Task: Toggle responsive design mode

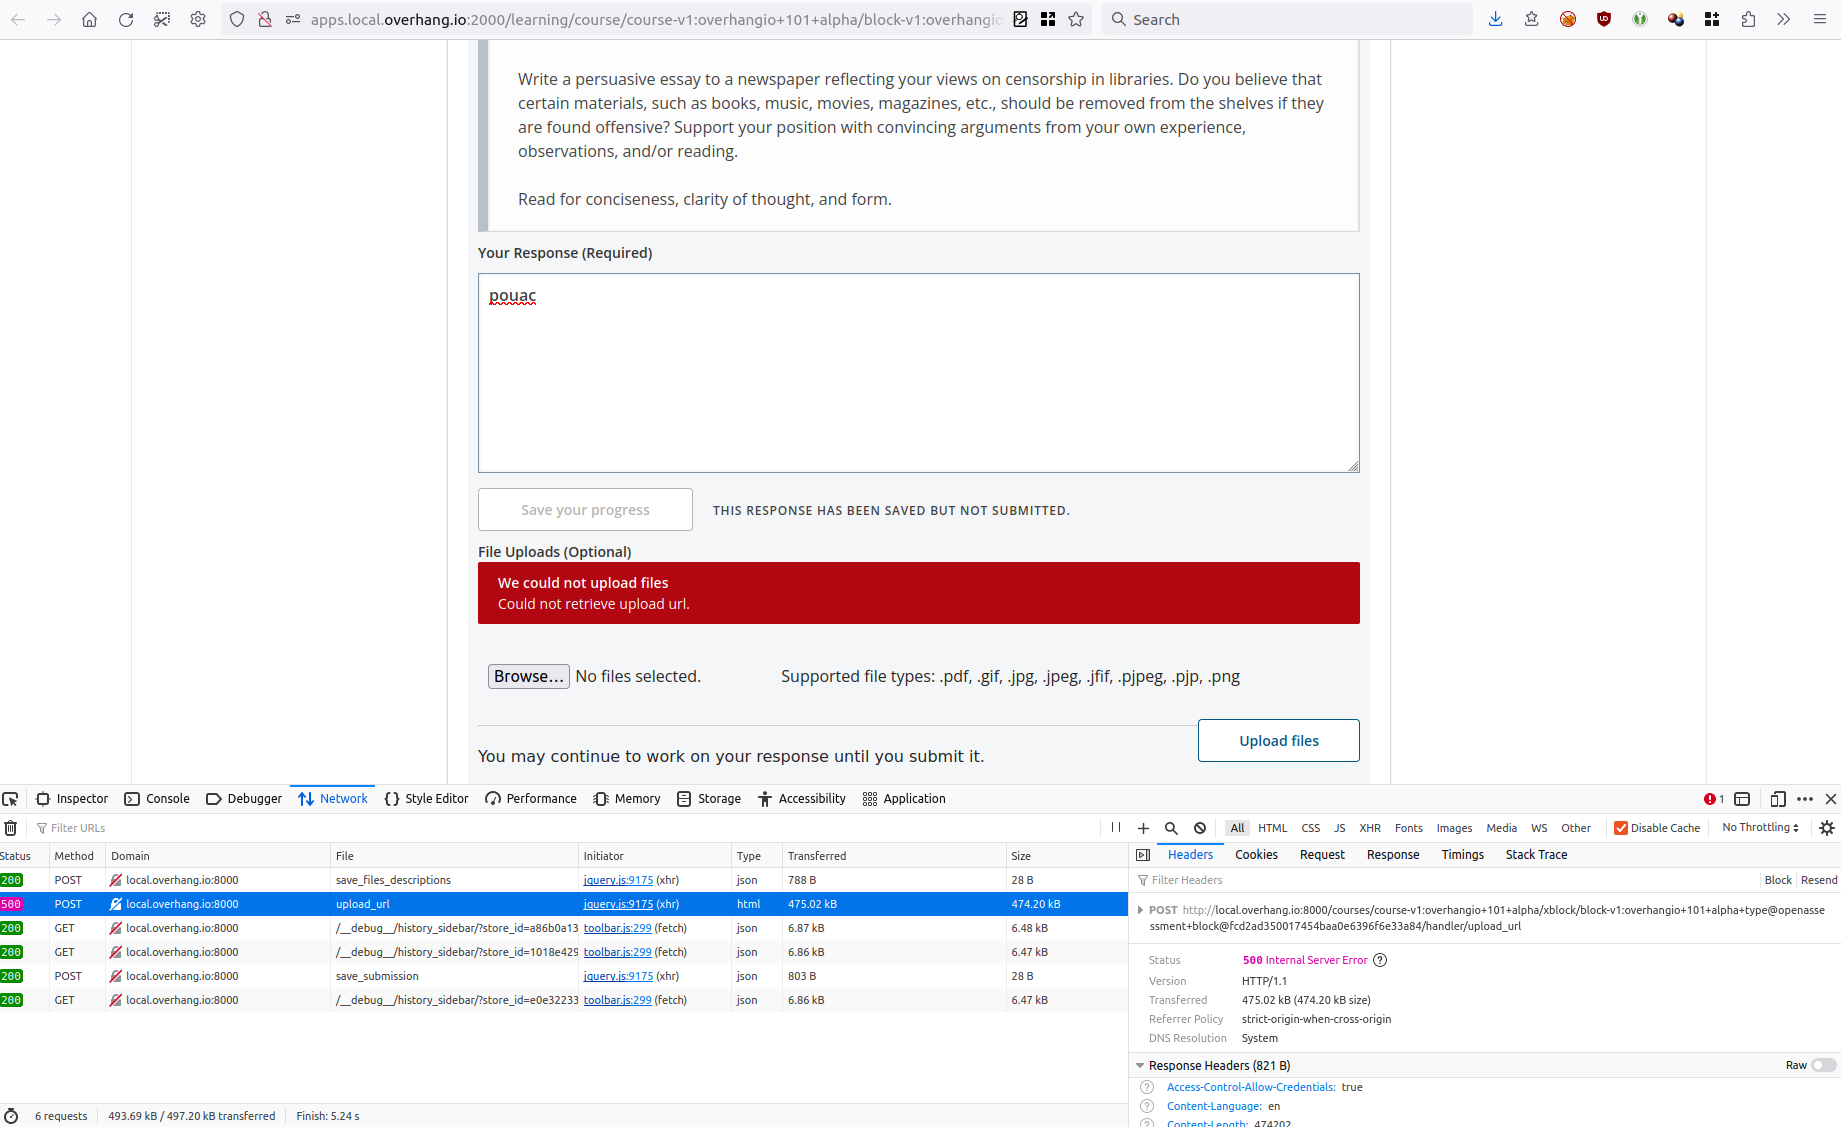Action: [1778, 798]
